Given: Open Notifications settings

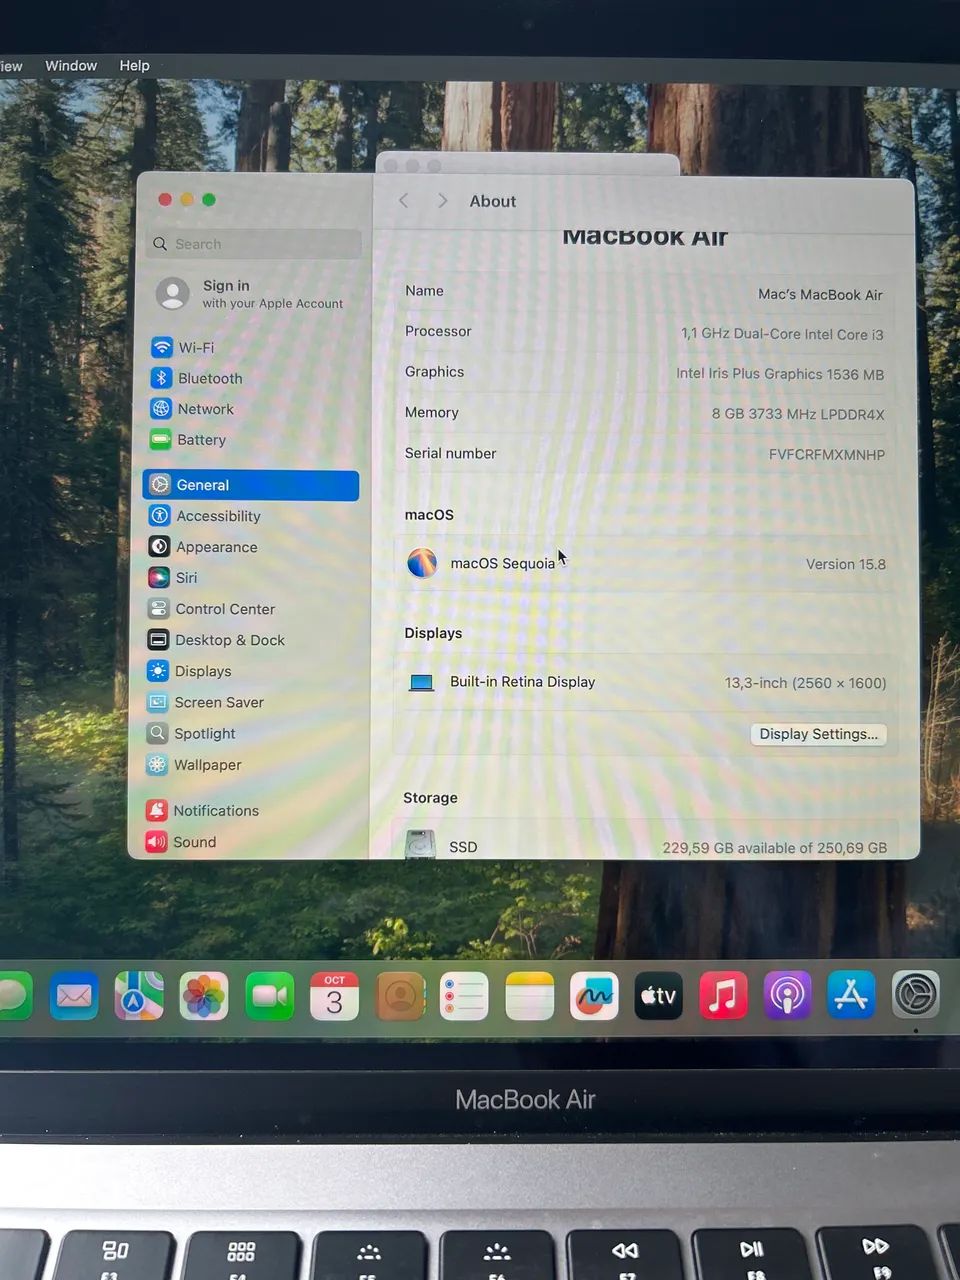Looking at the screenshot, I should [x=202, y=811].
